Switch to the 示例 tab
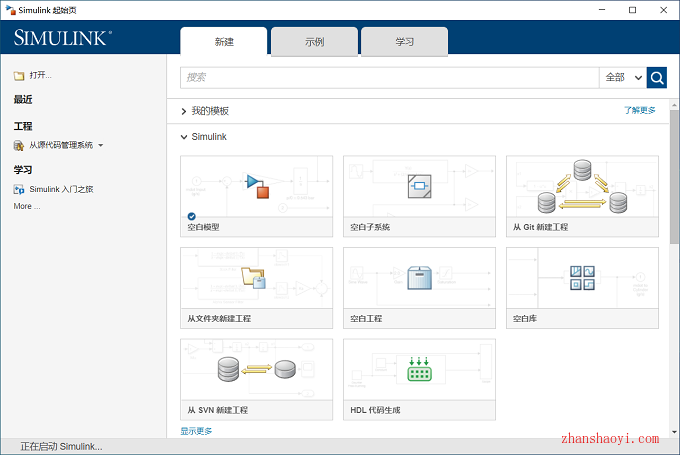680x455 pixels. click(x=314, y=42)
